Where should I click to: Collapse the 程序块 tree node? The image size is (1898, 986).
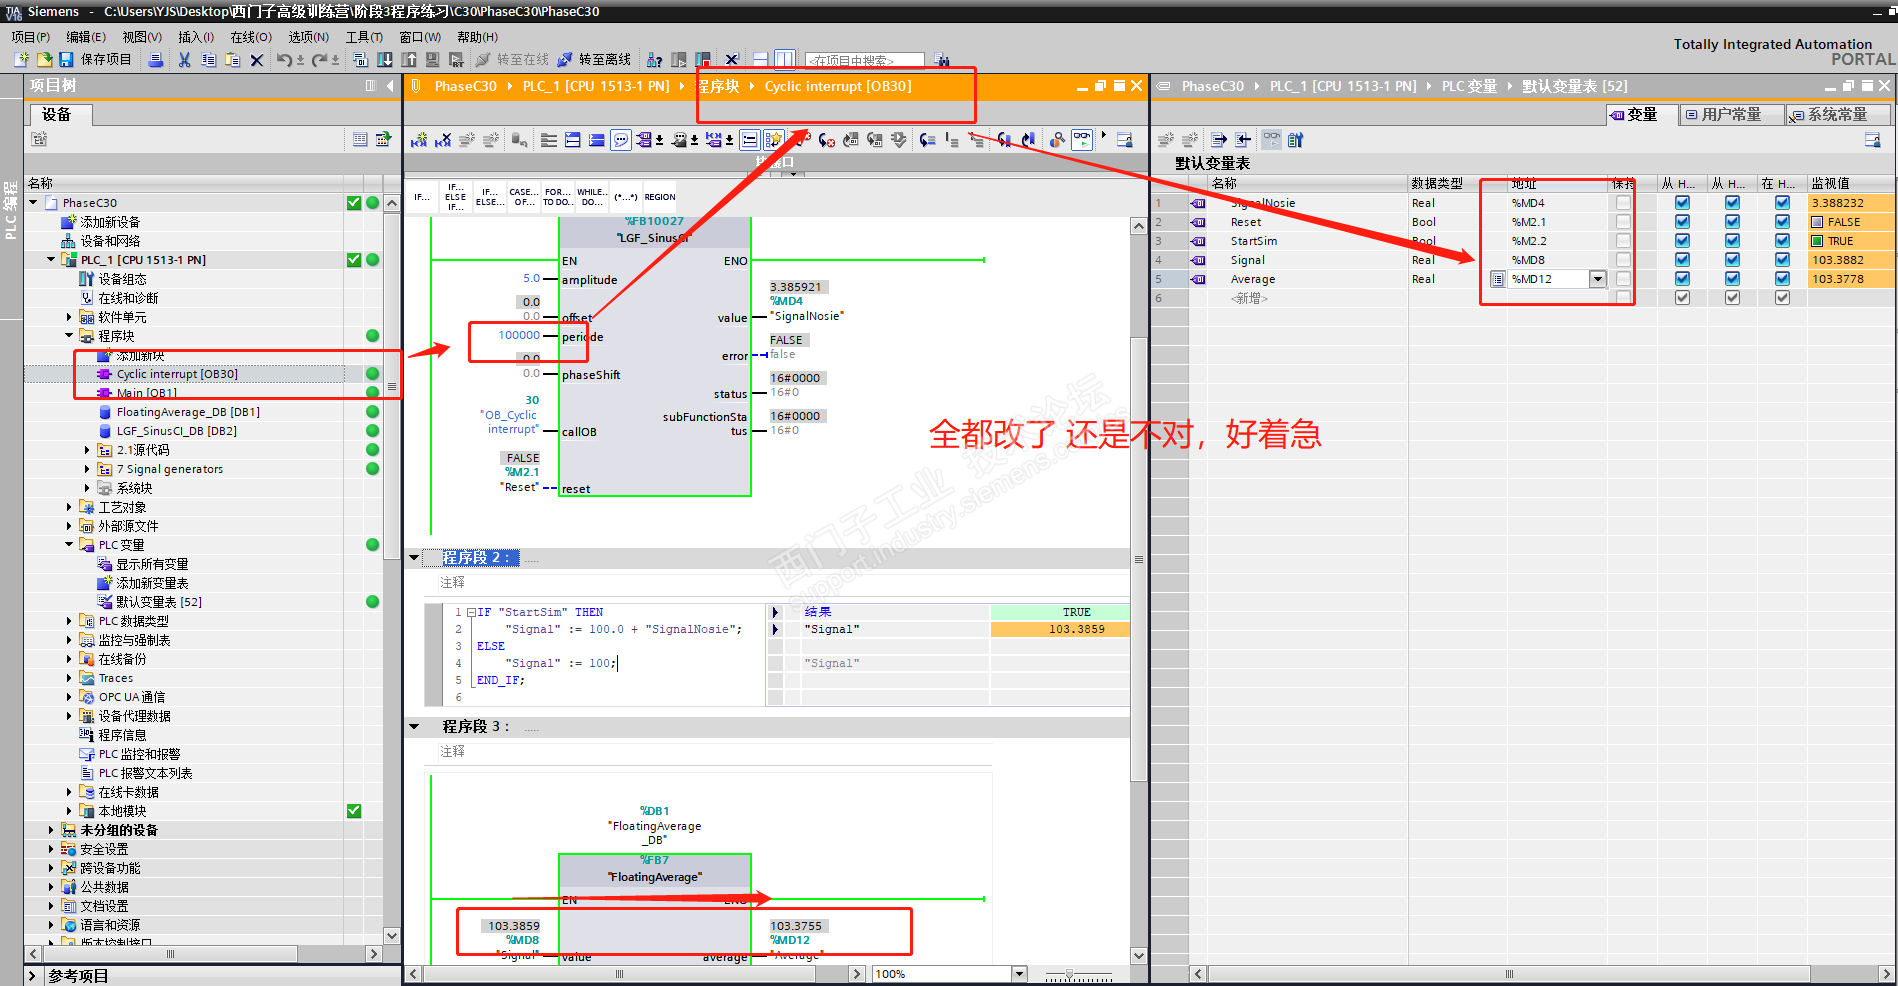[69, 336]
